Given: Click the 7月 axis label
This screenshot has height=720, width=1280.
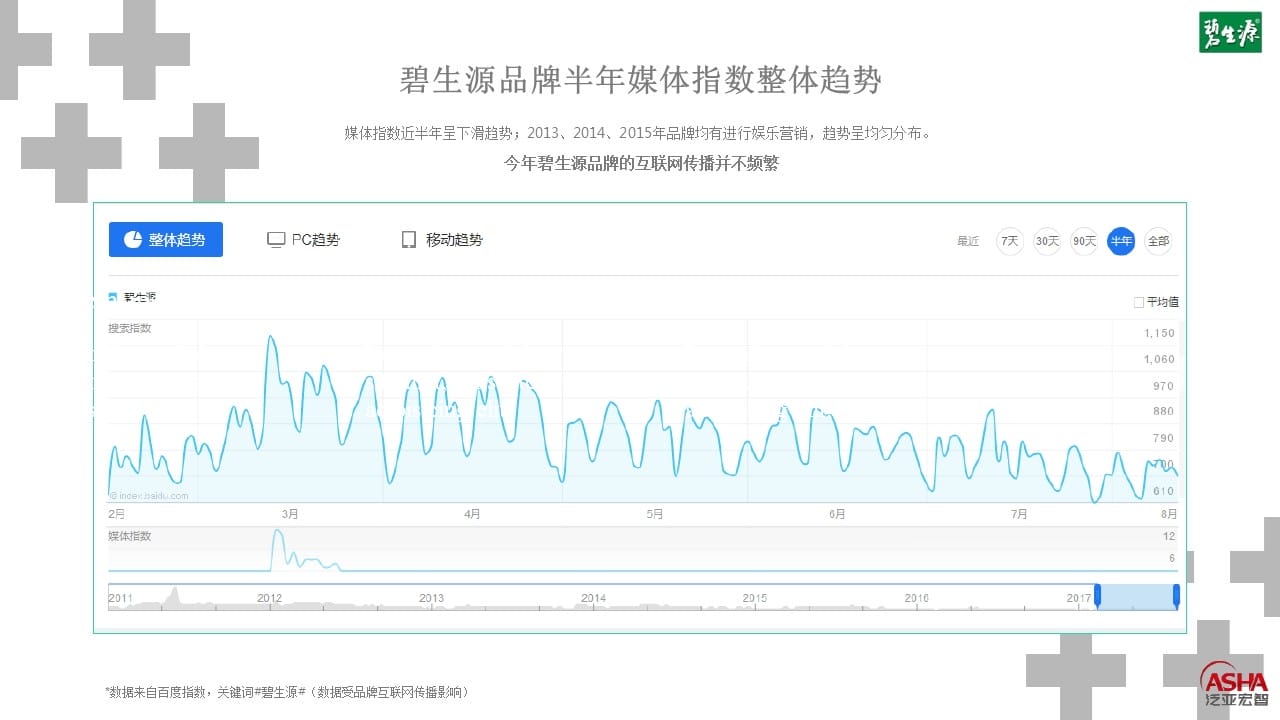Looking at the screenshot, I should (x=1019, y=514).
